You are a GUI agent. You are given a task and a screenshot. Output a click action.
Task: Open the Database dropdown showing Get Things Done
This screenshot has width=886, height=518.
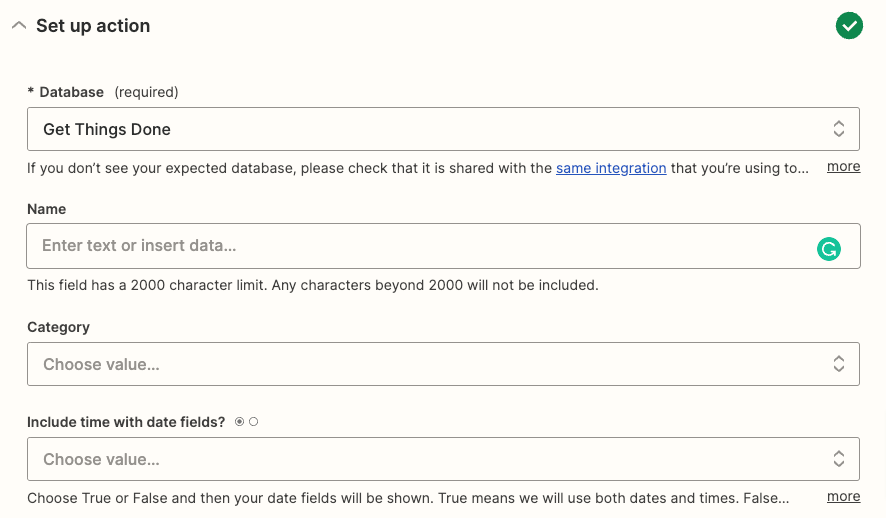coord(444,129)
